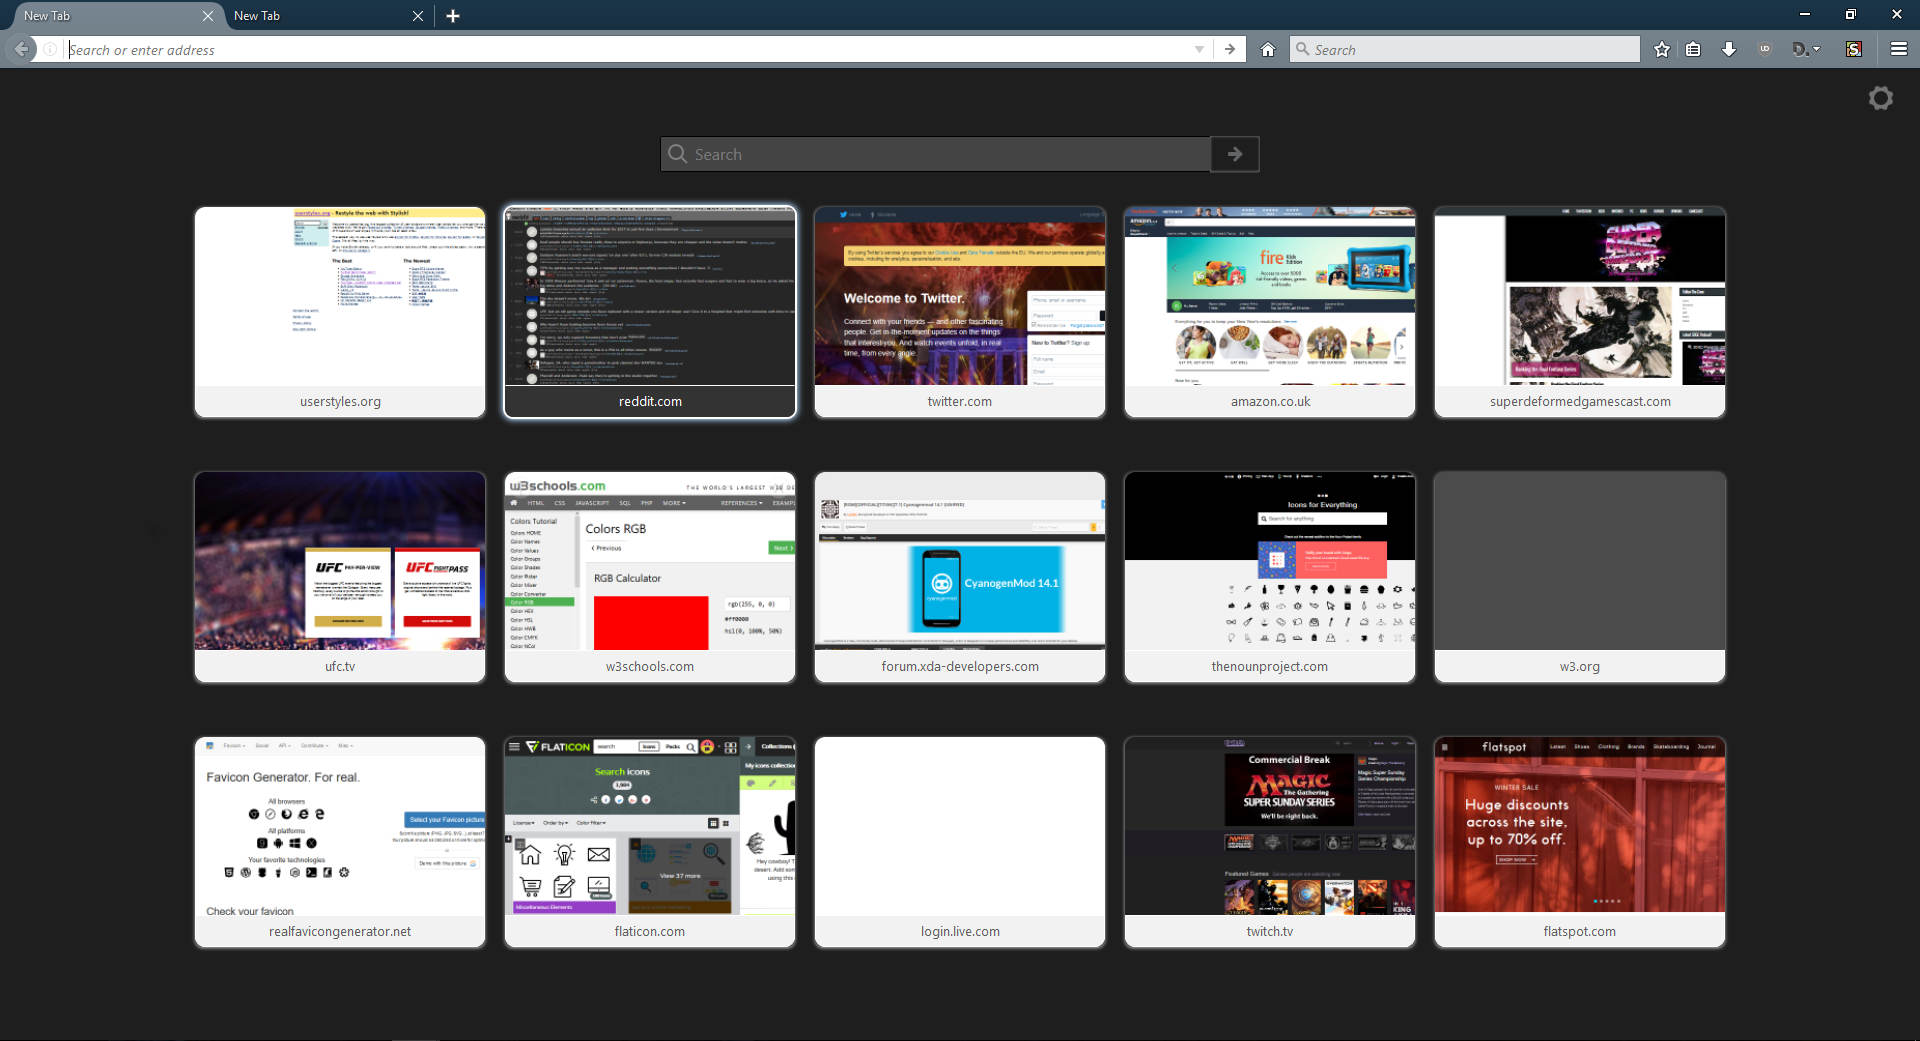Screen dimensions: 1920x1041
Task: Open the blank w3.org tile
Action: coord(1580,577)
